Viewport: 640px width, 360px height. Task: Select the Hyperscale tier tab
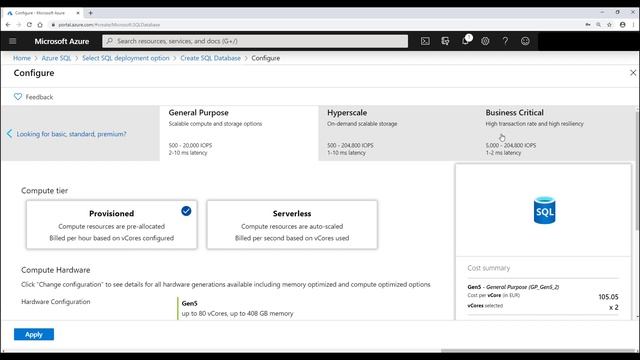tap(398, 133)
